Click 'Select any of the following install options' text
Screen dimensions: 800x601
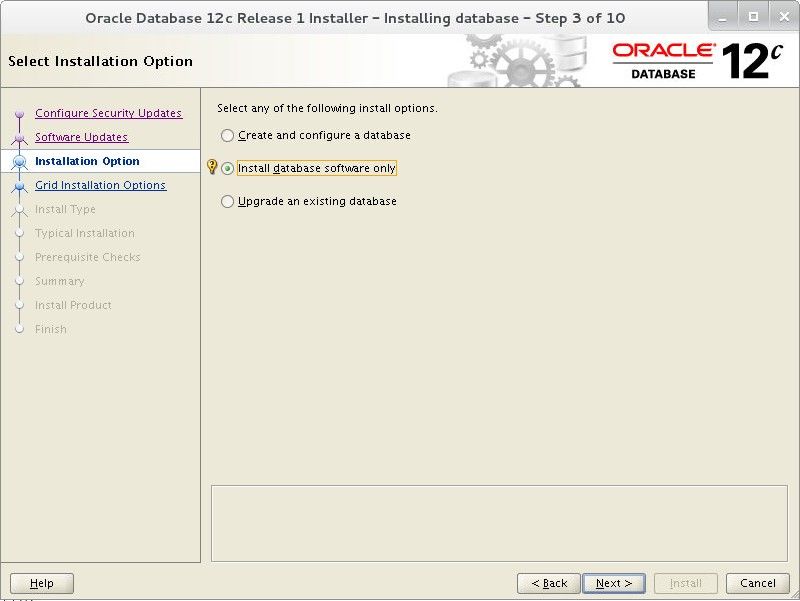click(x=327, y=108)
